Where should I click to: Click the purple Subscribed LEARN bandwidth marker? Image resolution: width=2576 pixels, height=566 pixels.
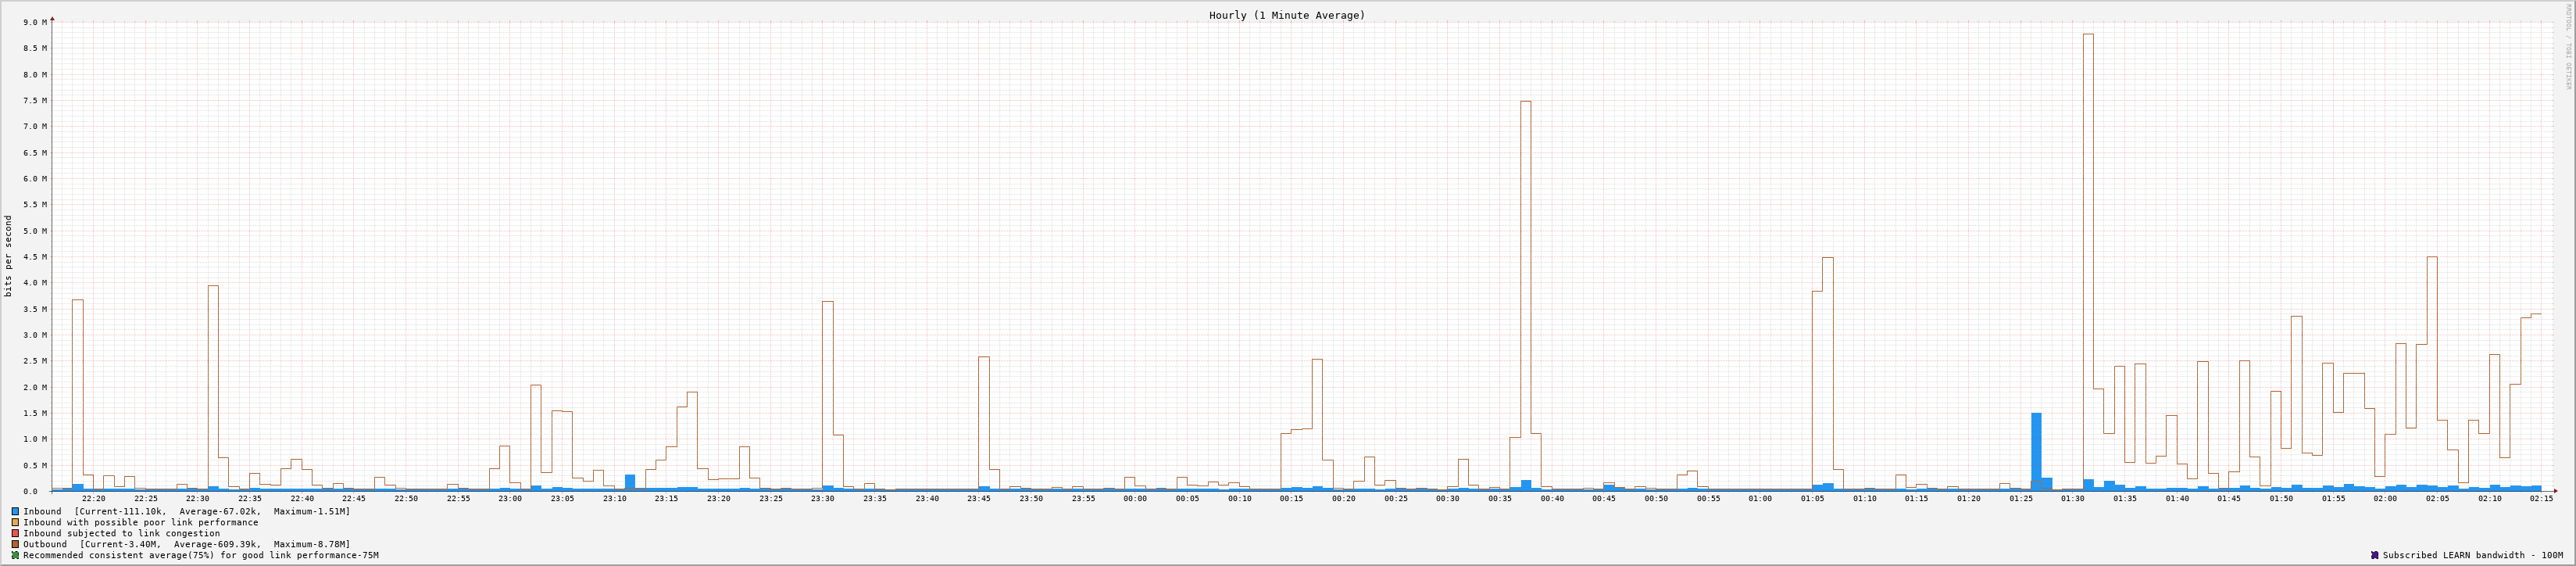(x=2374, y=555)
